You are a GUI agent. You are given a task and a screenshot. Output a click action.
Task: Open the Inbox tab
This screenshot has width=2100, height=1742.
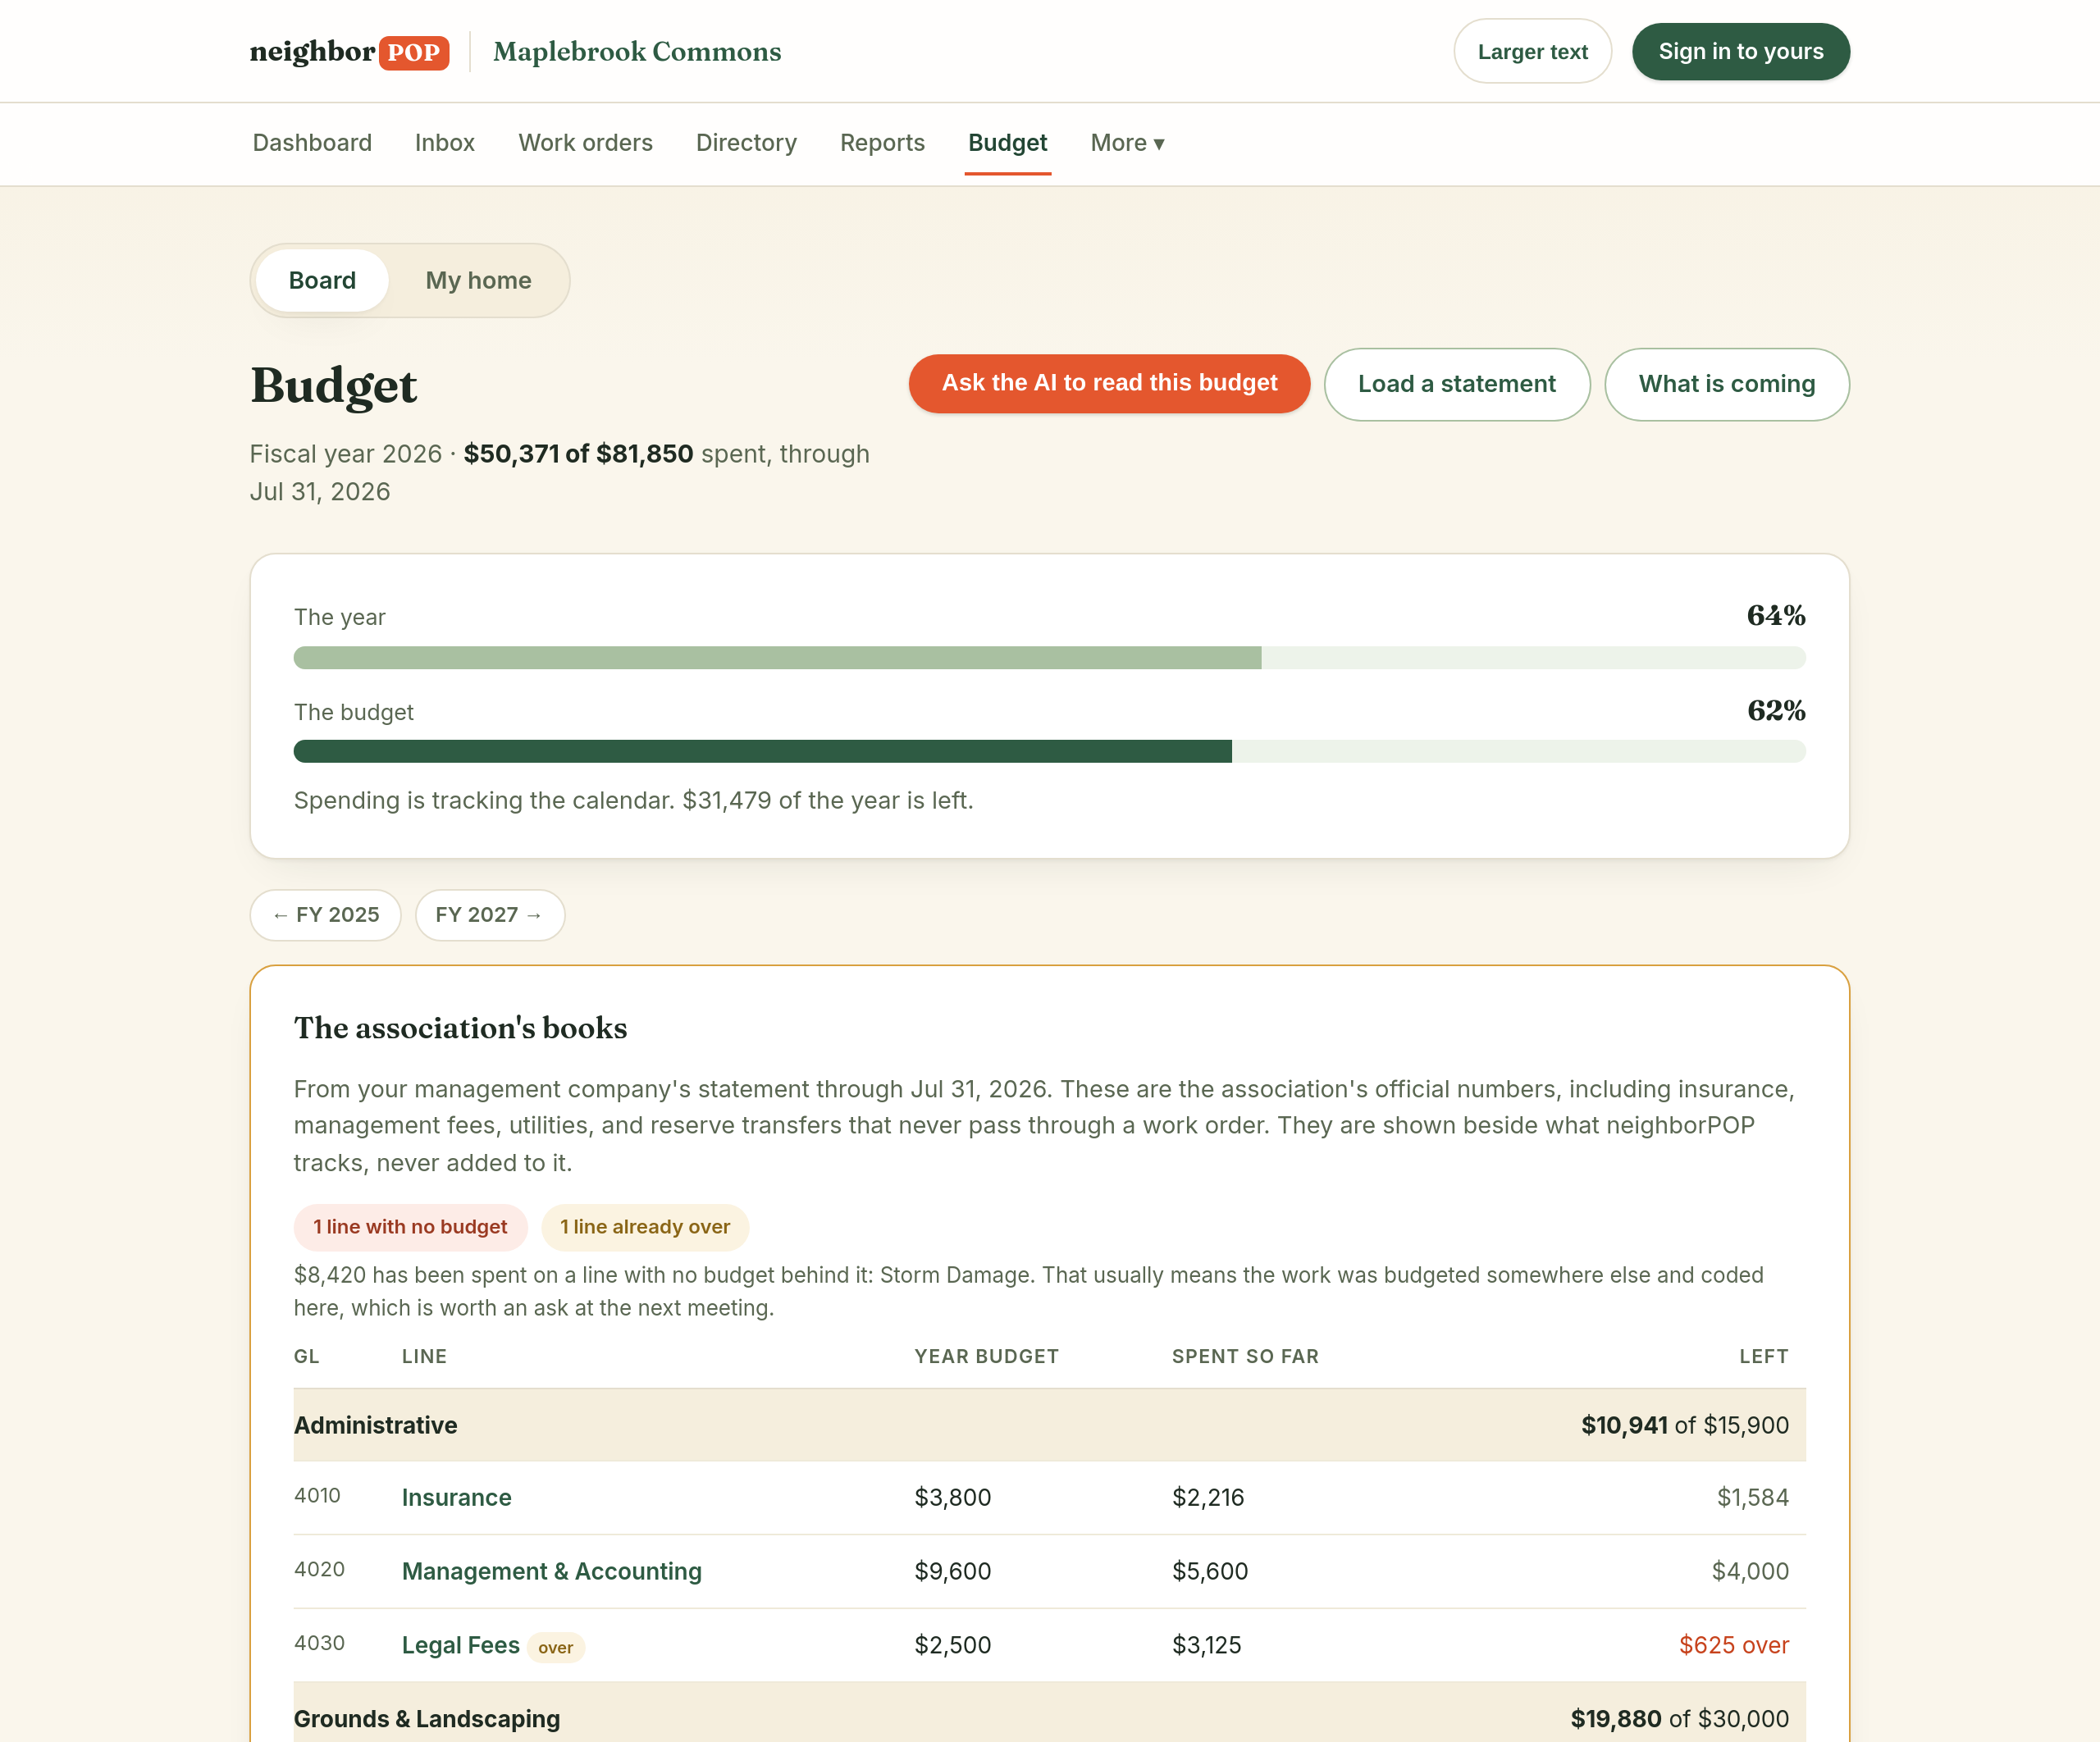point(445,143)
